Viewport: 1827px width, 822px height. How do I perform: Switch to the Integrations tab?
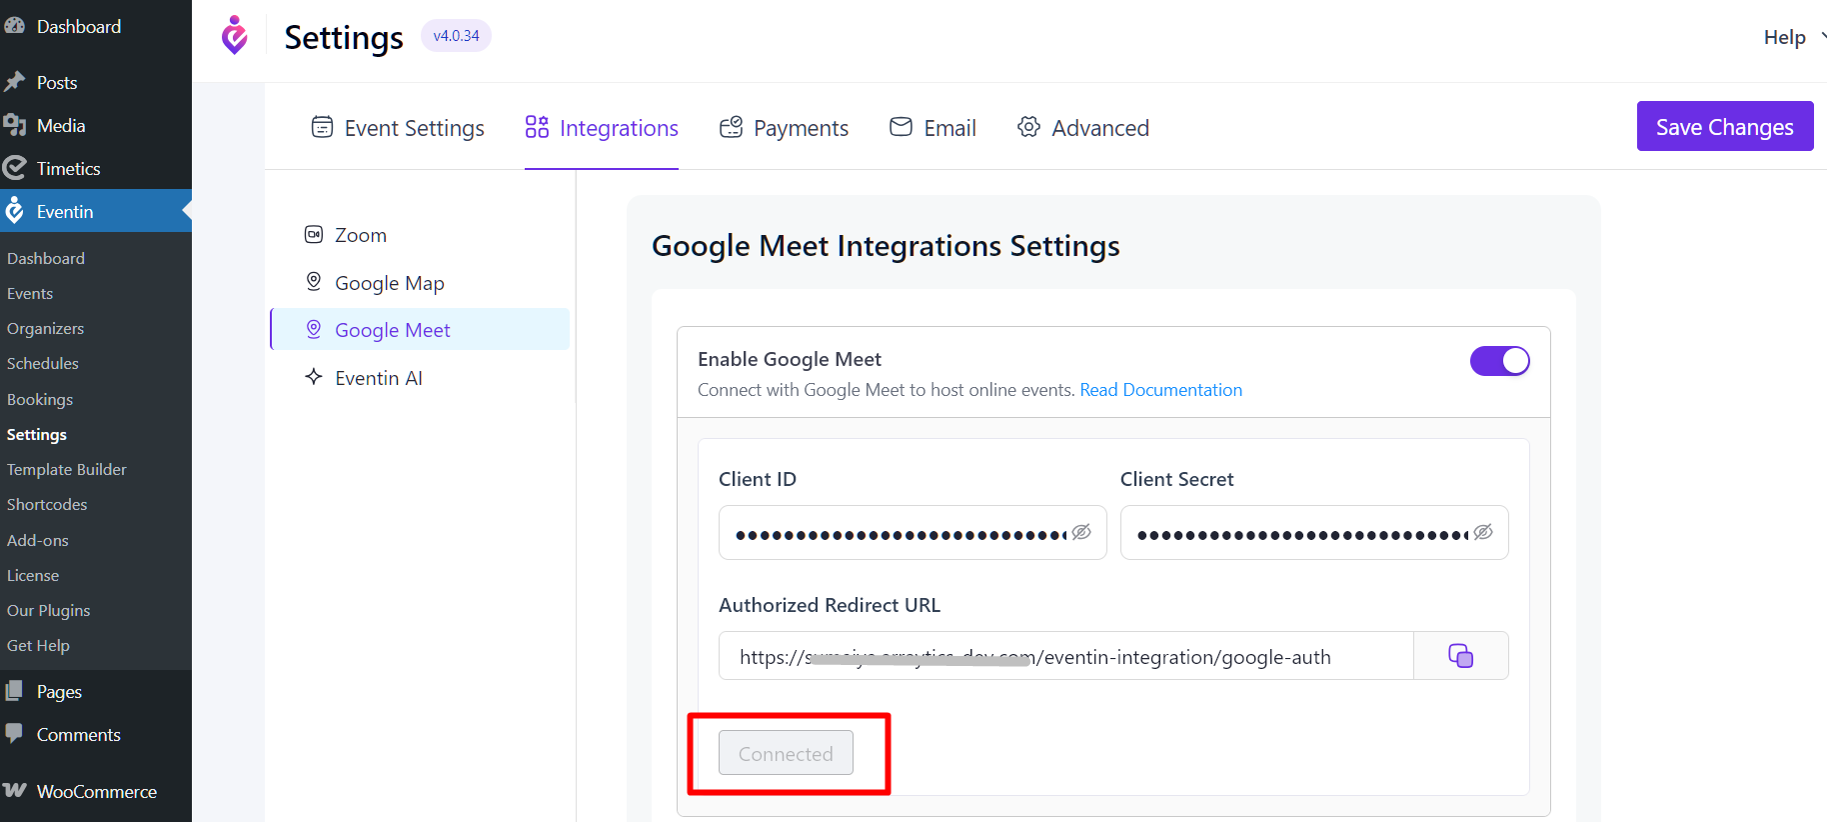point(602,127)
